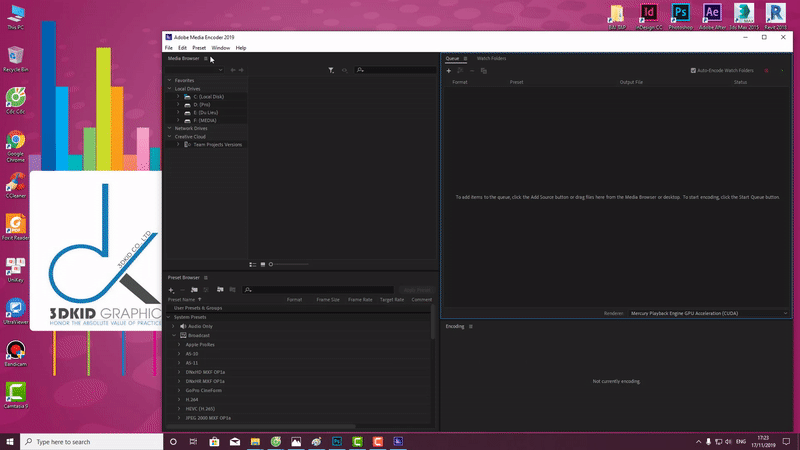The image size is (800, 450).
Task: Expand Team Projects Versions
Action: [178, 144]
